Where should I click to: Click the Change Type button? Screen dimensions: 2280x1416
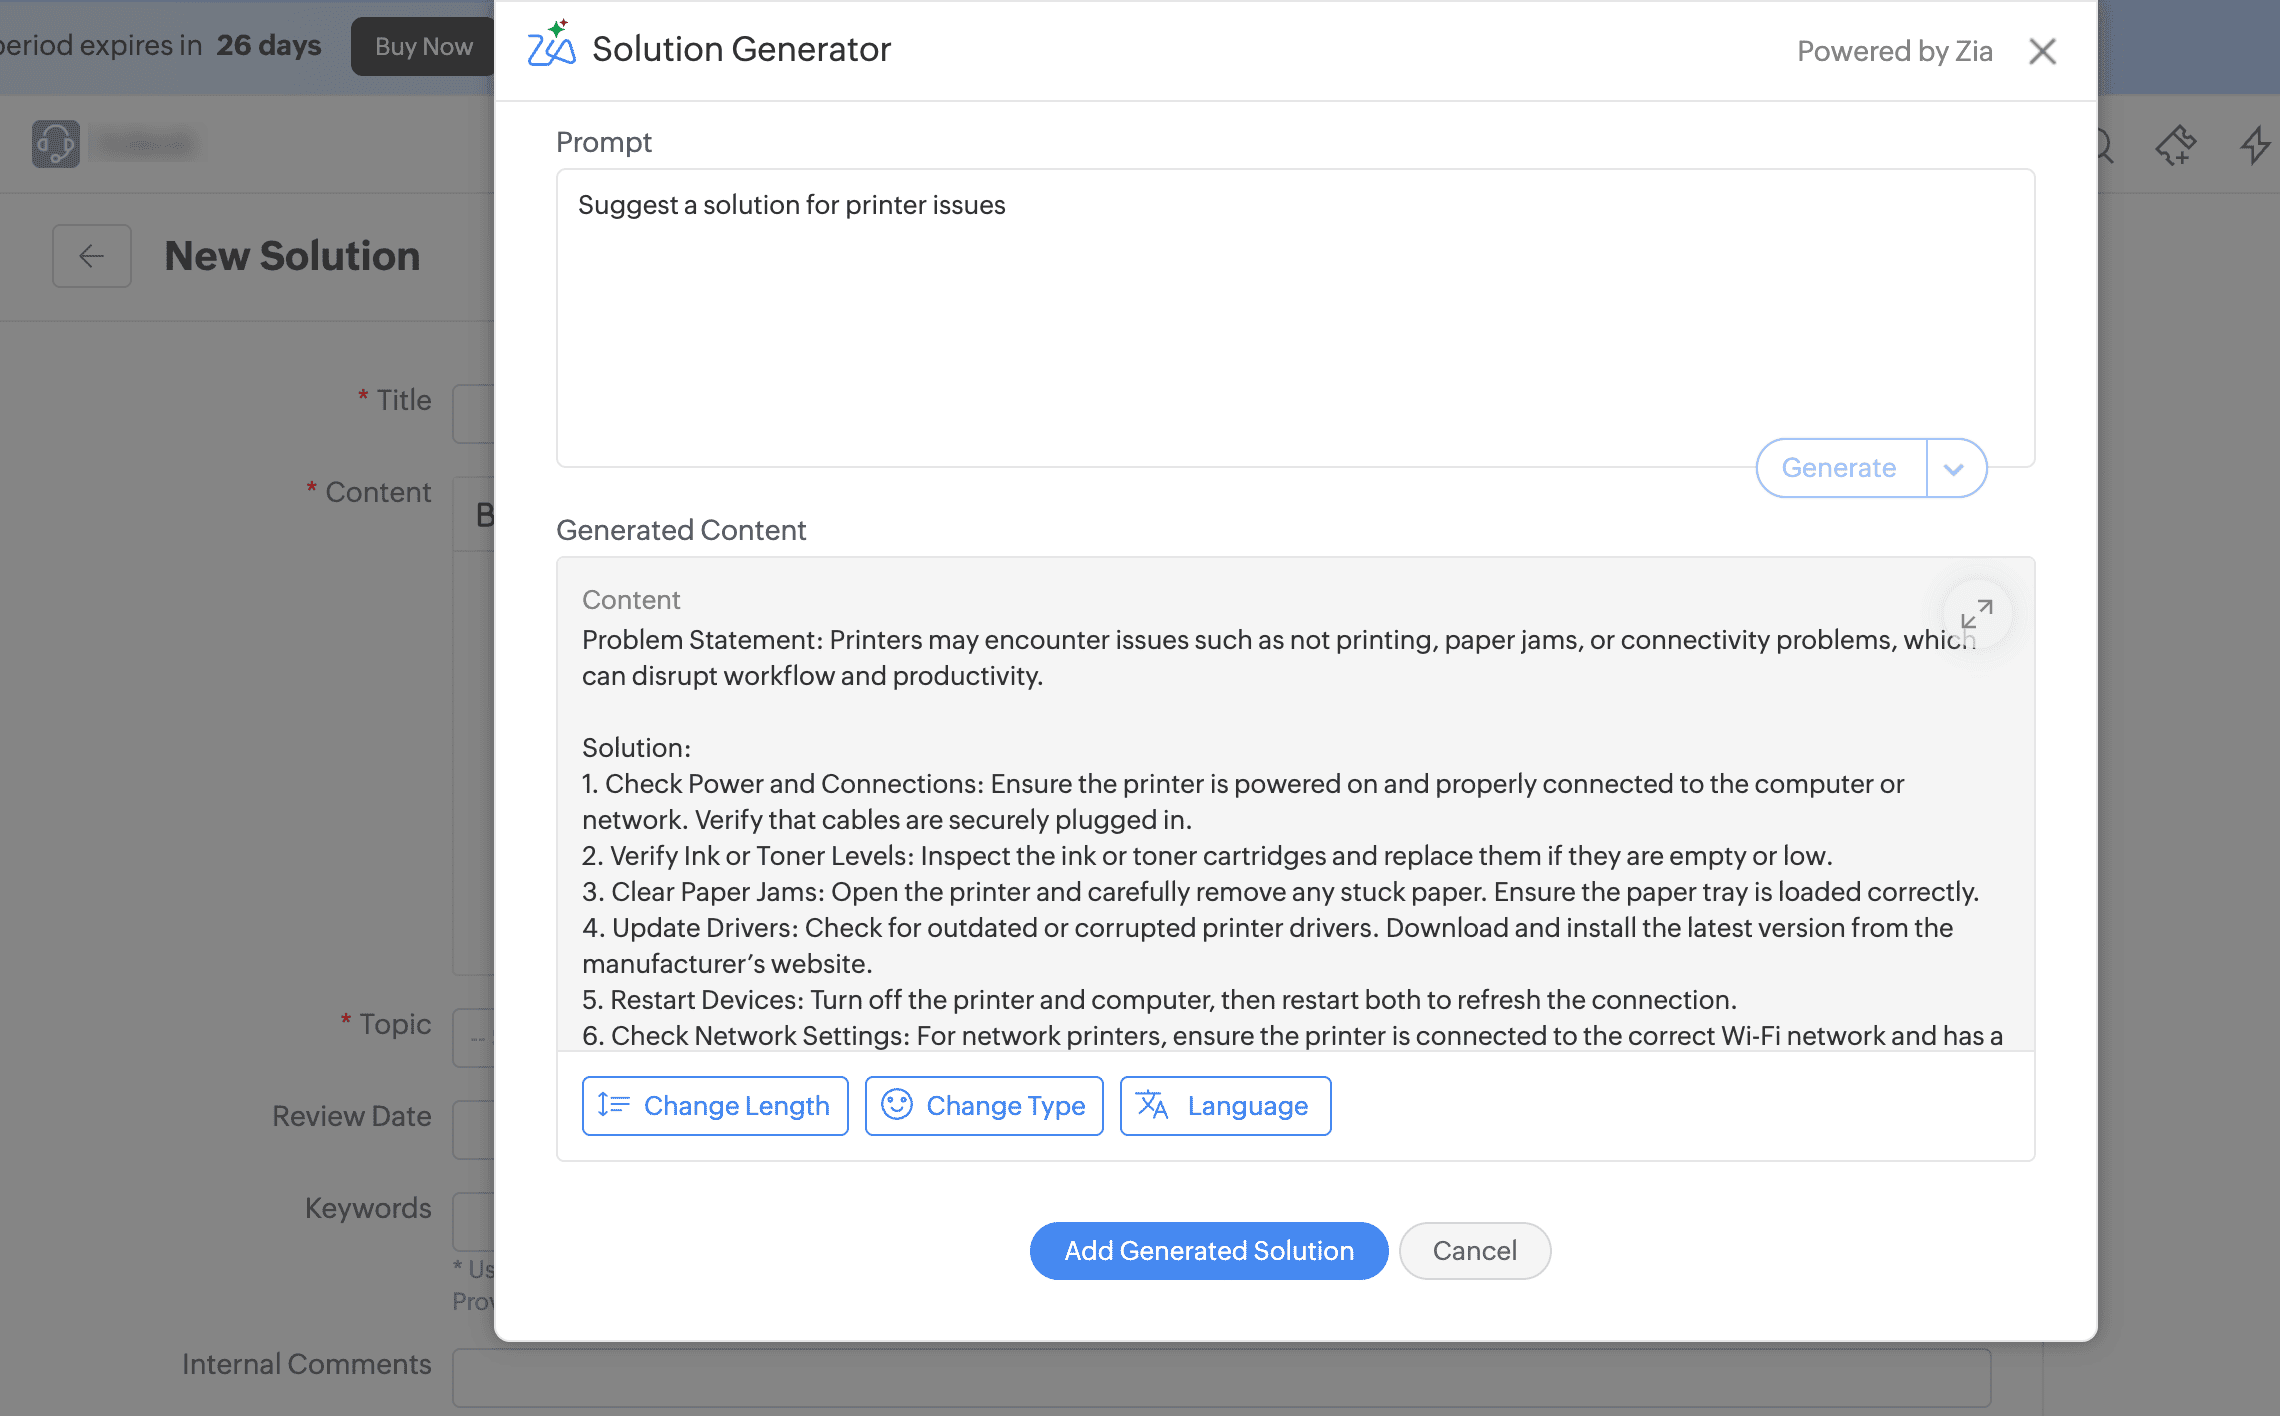click(984, 1106)
